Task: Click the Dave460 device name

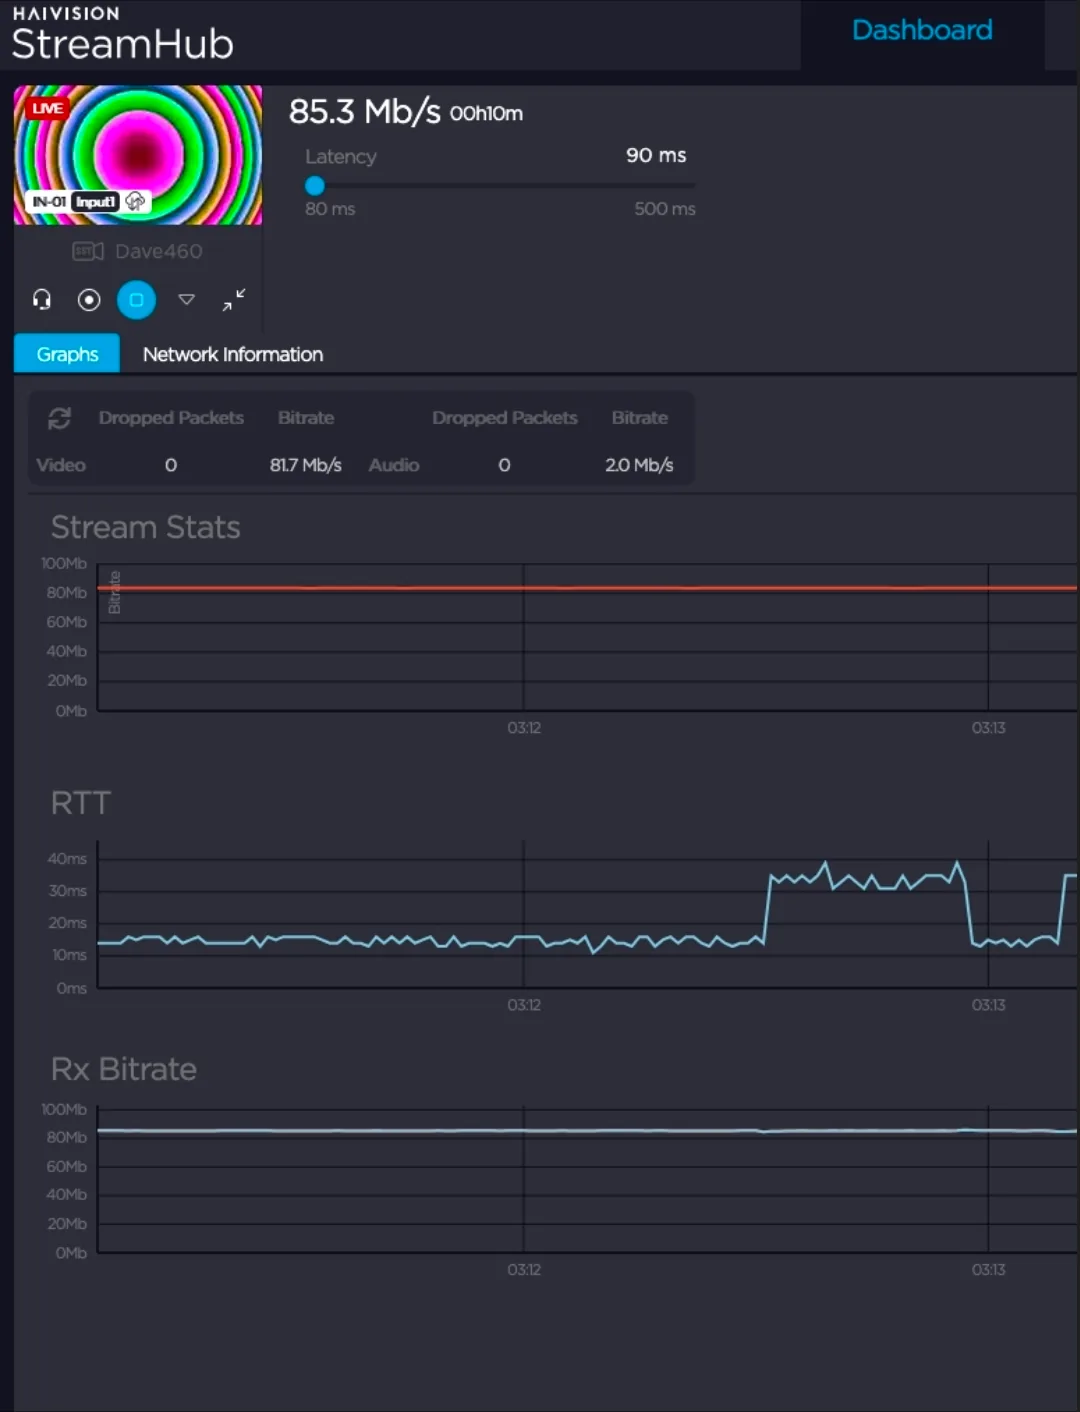Action: (159, 251)
